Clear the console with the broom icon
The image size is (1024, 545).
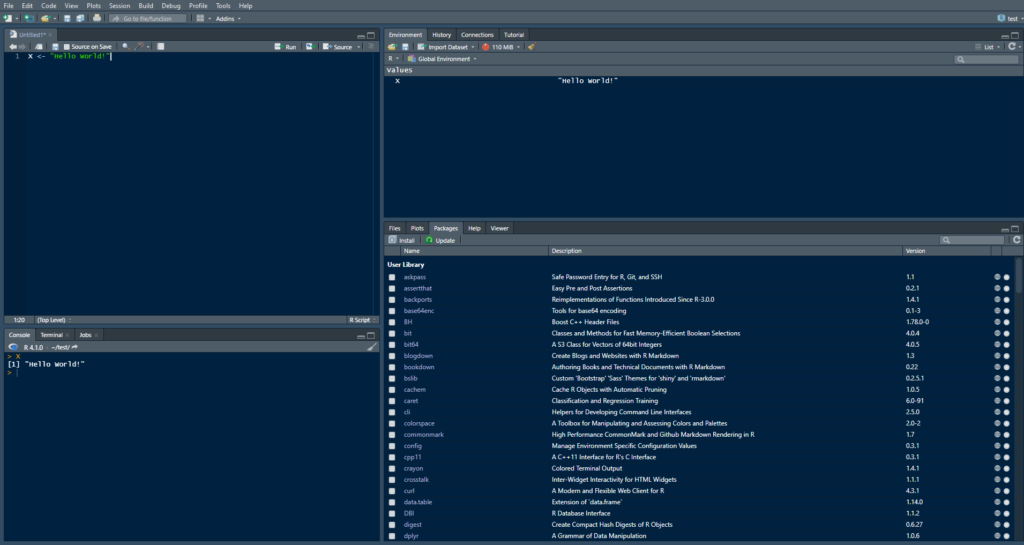point(372,347)
